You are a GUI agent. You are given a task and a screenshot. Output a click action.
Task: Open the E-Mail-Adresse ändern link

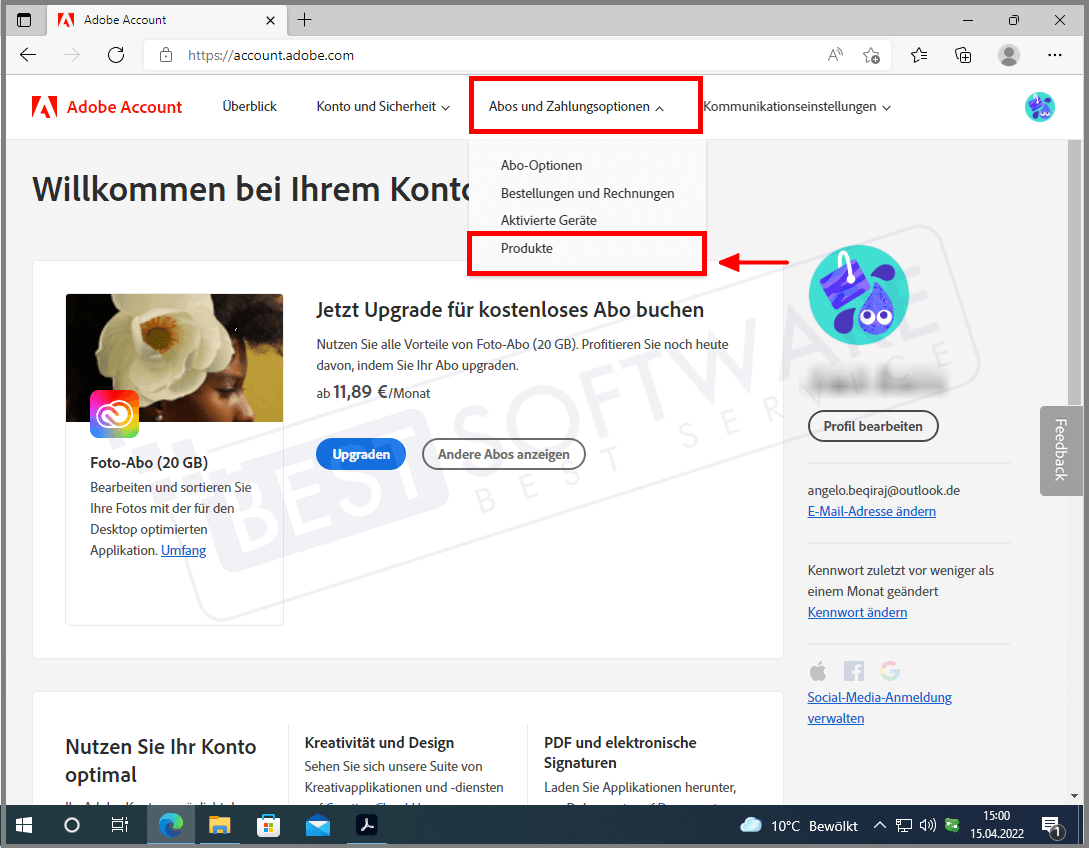871,511
